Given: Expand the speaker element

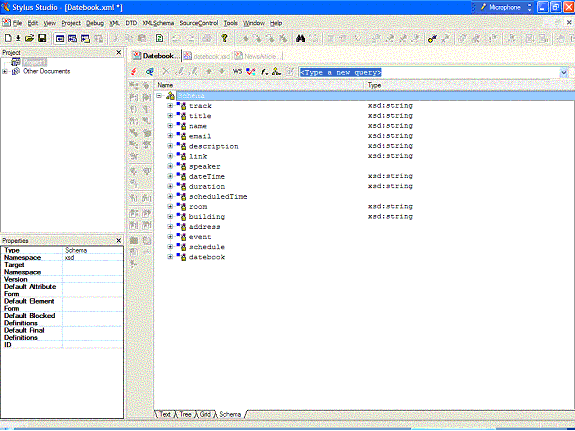Looking at the screenshot, I should [x=170, y=166].
